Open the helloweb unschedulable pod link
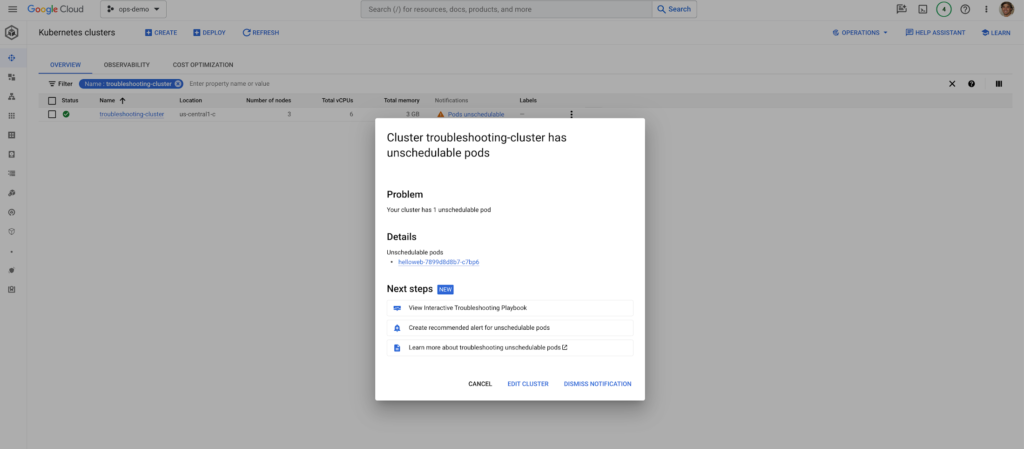The image size is (1024, 449). (x=439, y=262)
